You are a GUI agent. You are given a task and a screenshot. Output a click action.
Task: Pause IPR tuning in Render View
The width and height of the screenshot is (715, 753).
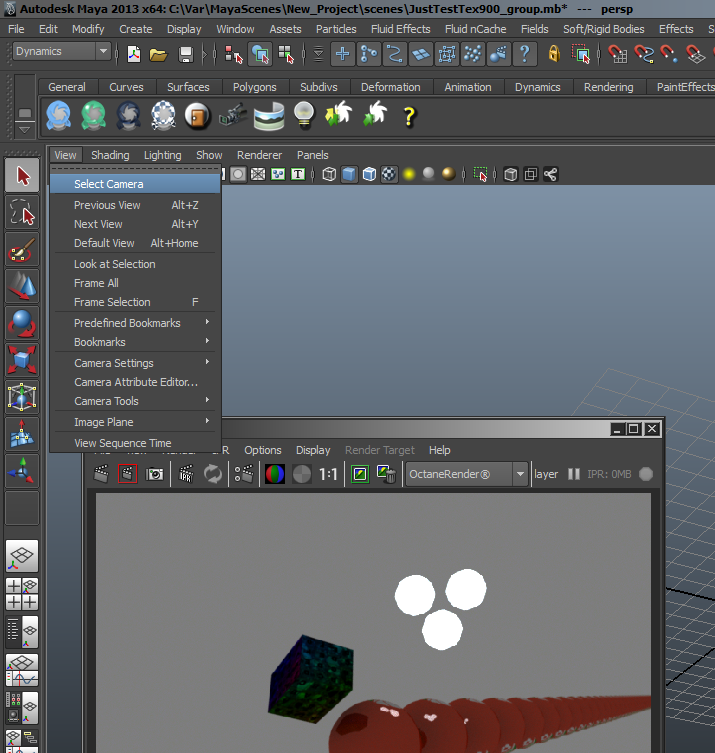[x=574, y=474]
